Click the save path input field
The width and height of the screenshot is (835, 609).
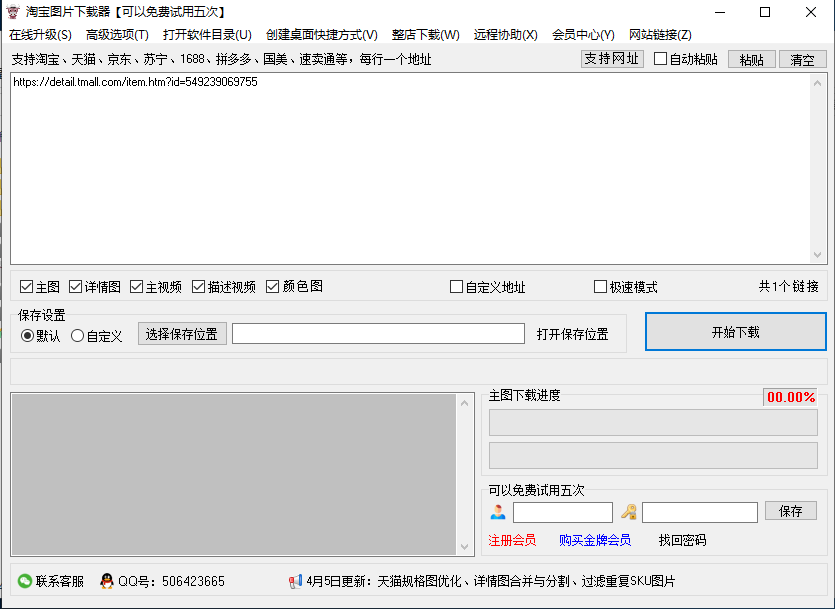378,334
